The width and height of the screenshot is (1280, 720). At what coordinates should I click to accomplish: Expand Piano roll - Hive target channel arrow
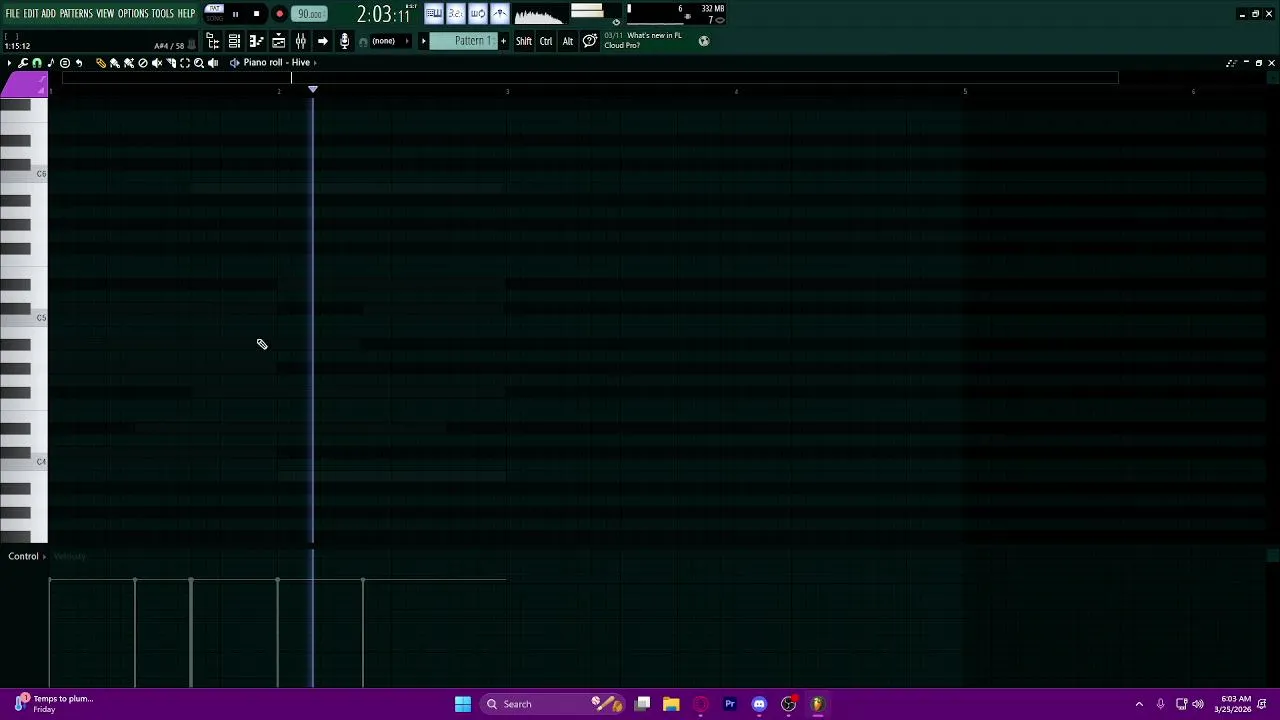(x=314, y=63)
